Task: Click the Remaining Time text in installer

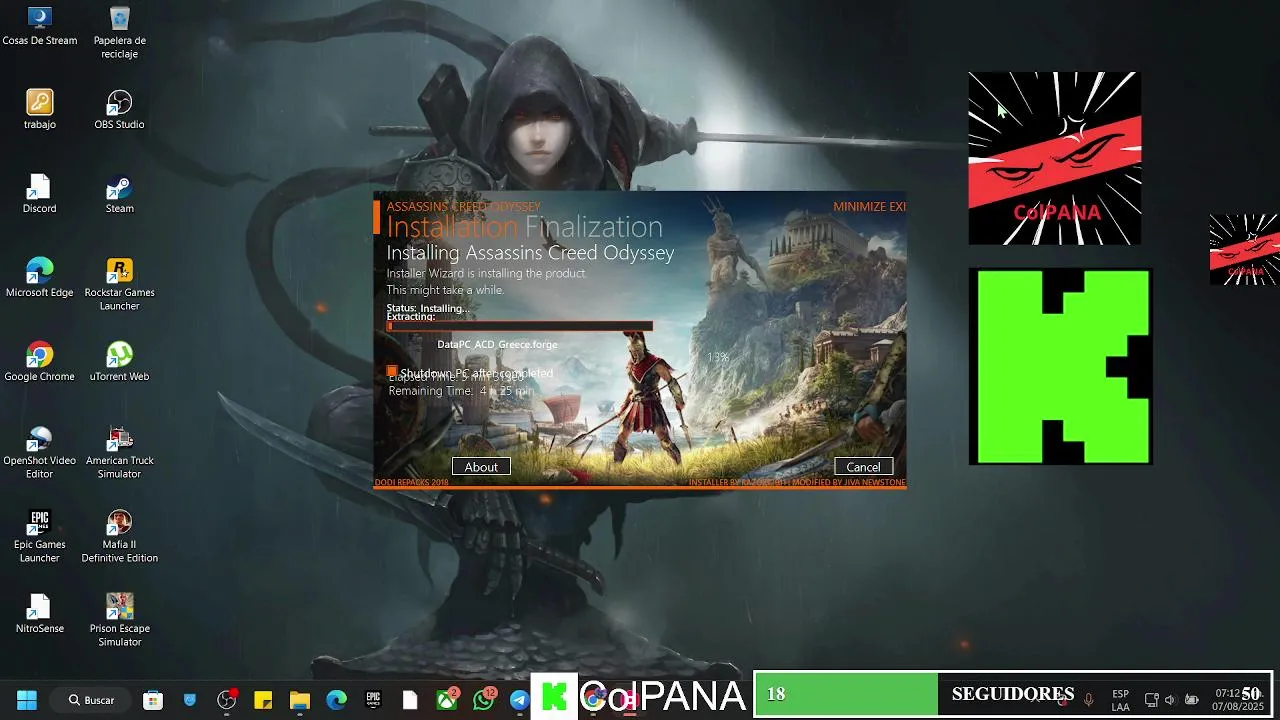Action: [x=461, y=391]
